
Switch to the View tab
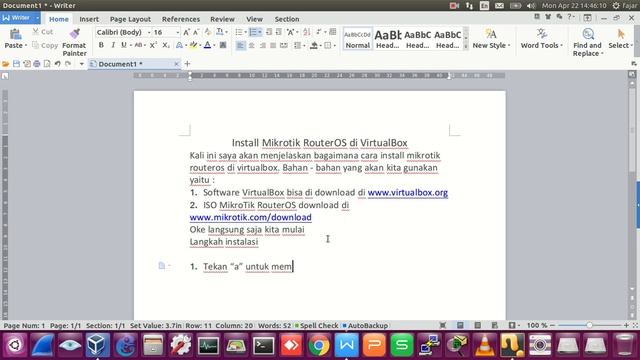point(254,19)
